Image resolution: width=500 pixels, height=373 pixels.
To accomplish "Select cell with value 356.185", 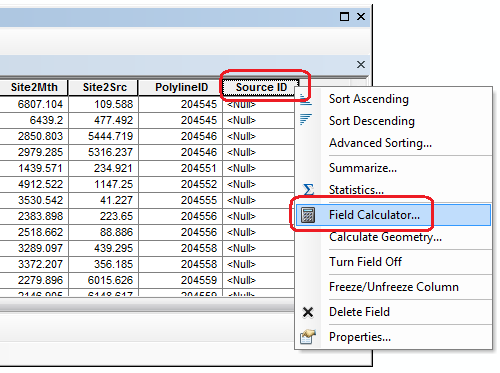I will [x=104, y=264].
